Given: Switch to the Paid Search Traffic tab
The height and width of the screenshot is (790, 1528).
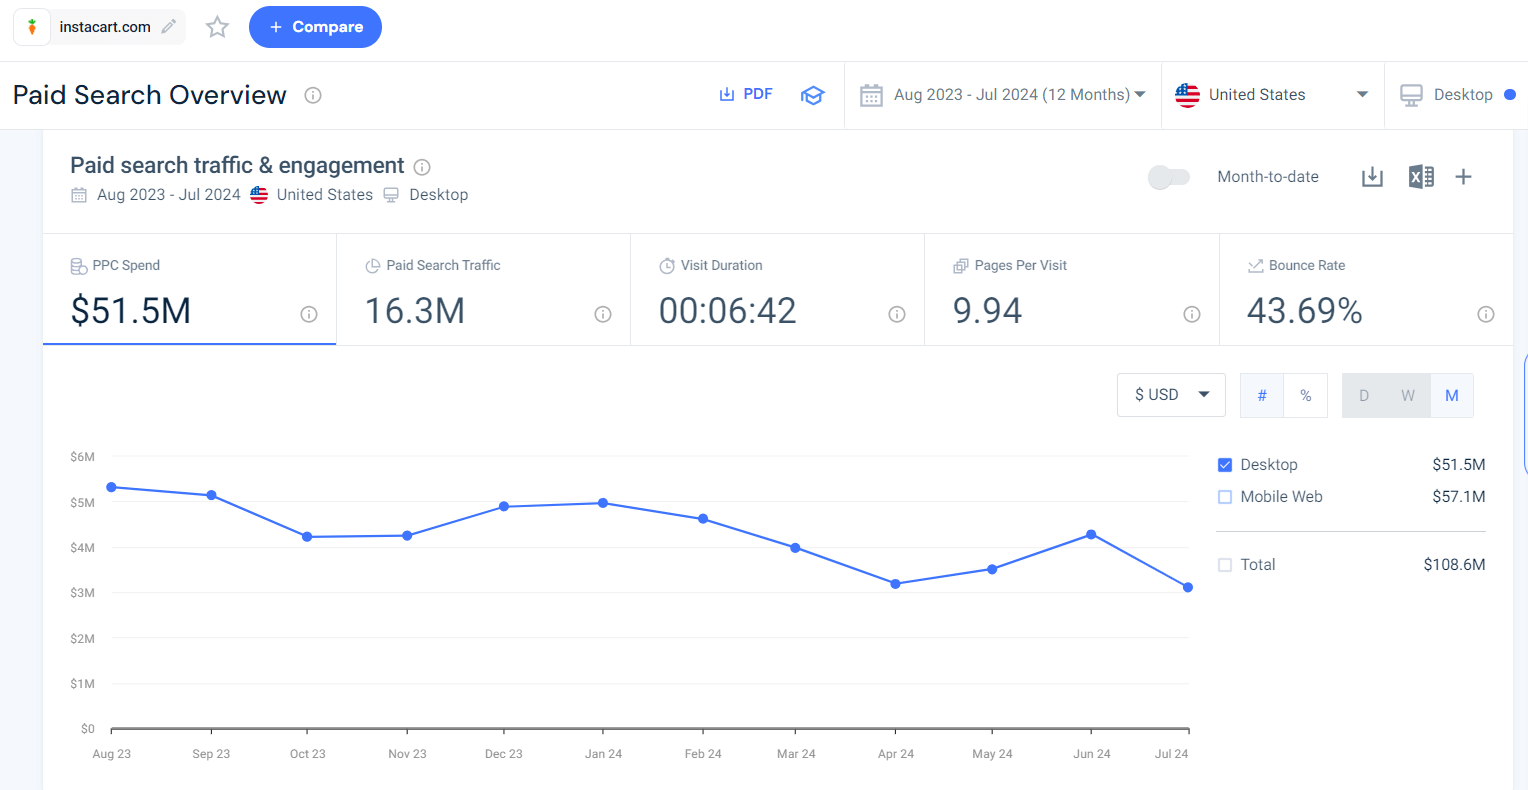Looking at the screenshot, I should pos(483,290).
